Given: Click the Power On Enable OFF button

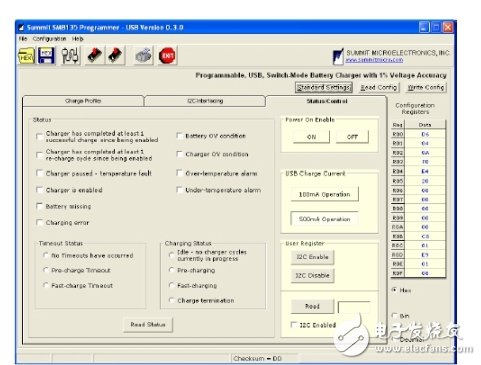Looking at the screenshot, I should click(352, 137).
